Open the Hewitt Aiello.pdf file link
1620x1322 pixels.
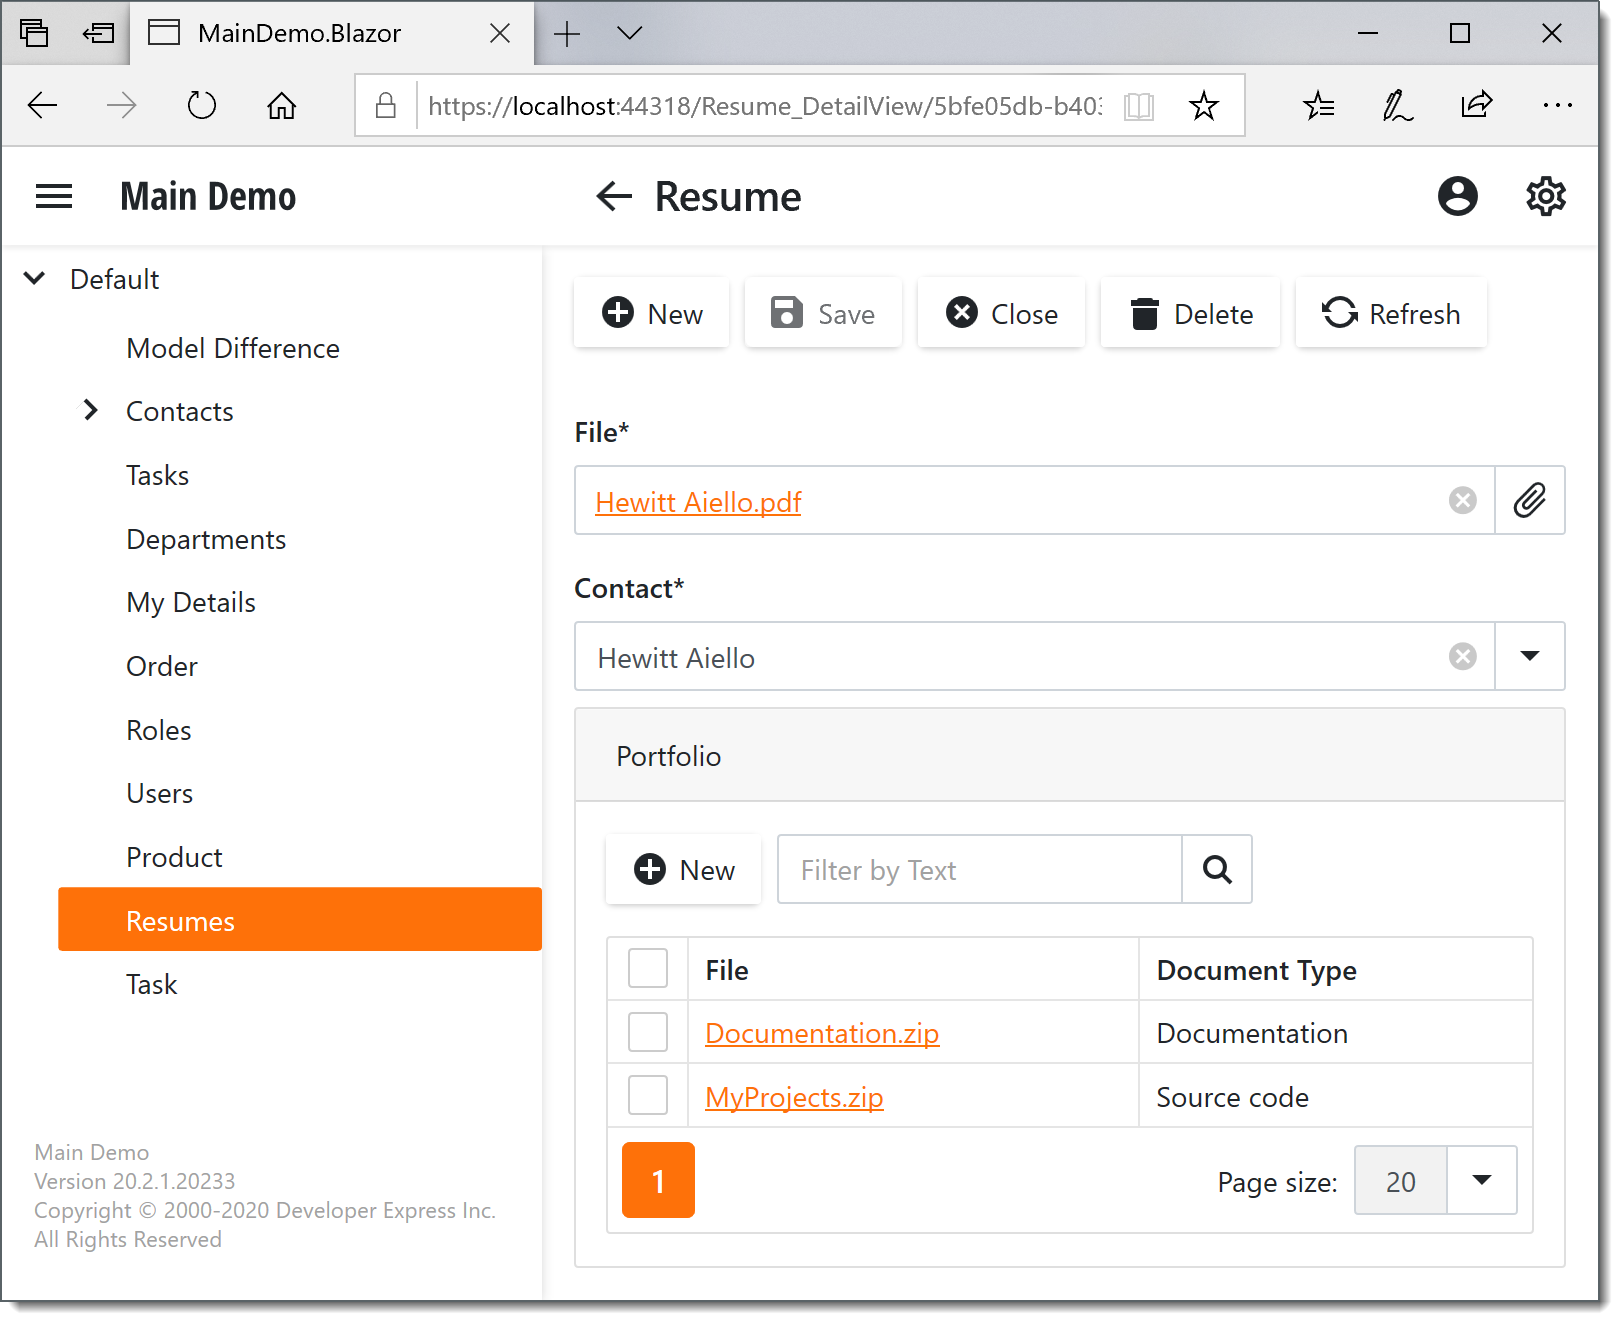(x=698, y=502)
